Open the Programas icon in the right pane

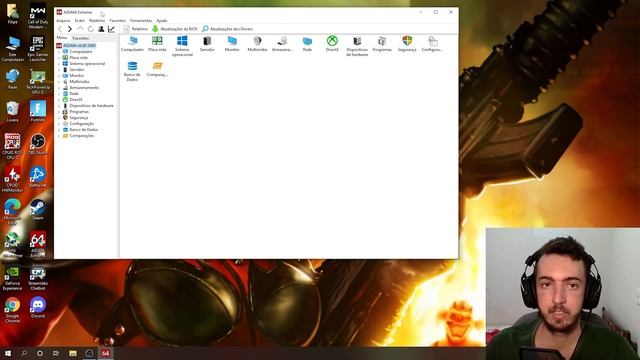[x=382, y=44]
